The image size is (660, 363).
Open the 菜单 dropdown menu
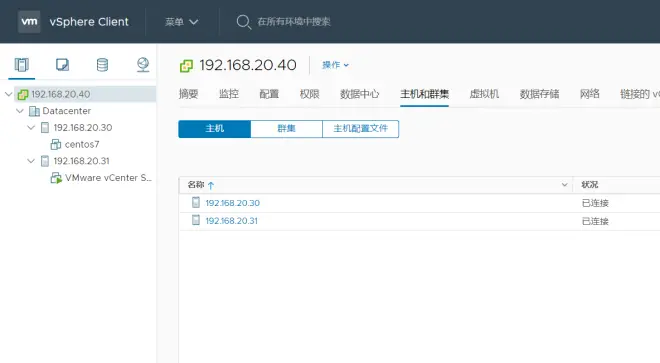(181, 22)
